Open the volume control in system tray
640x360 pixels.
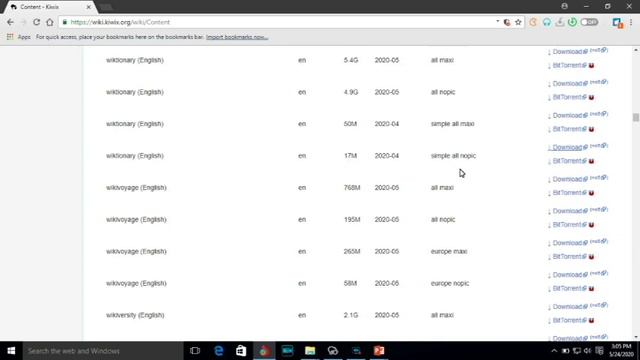587,351
